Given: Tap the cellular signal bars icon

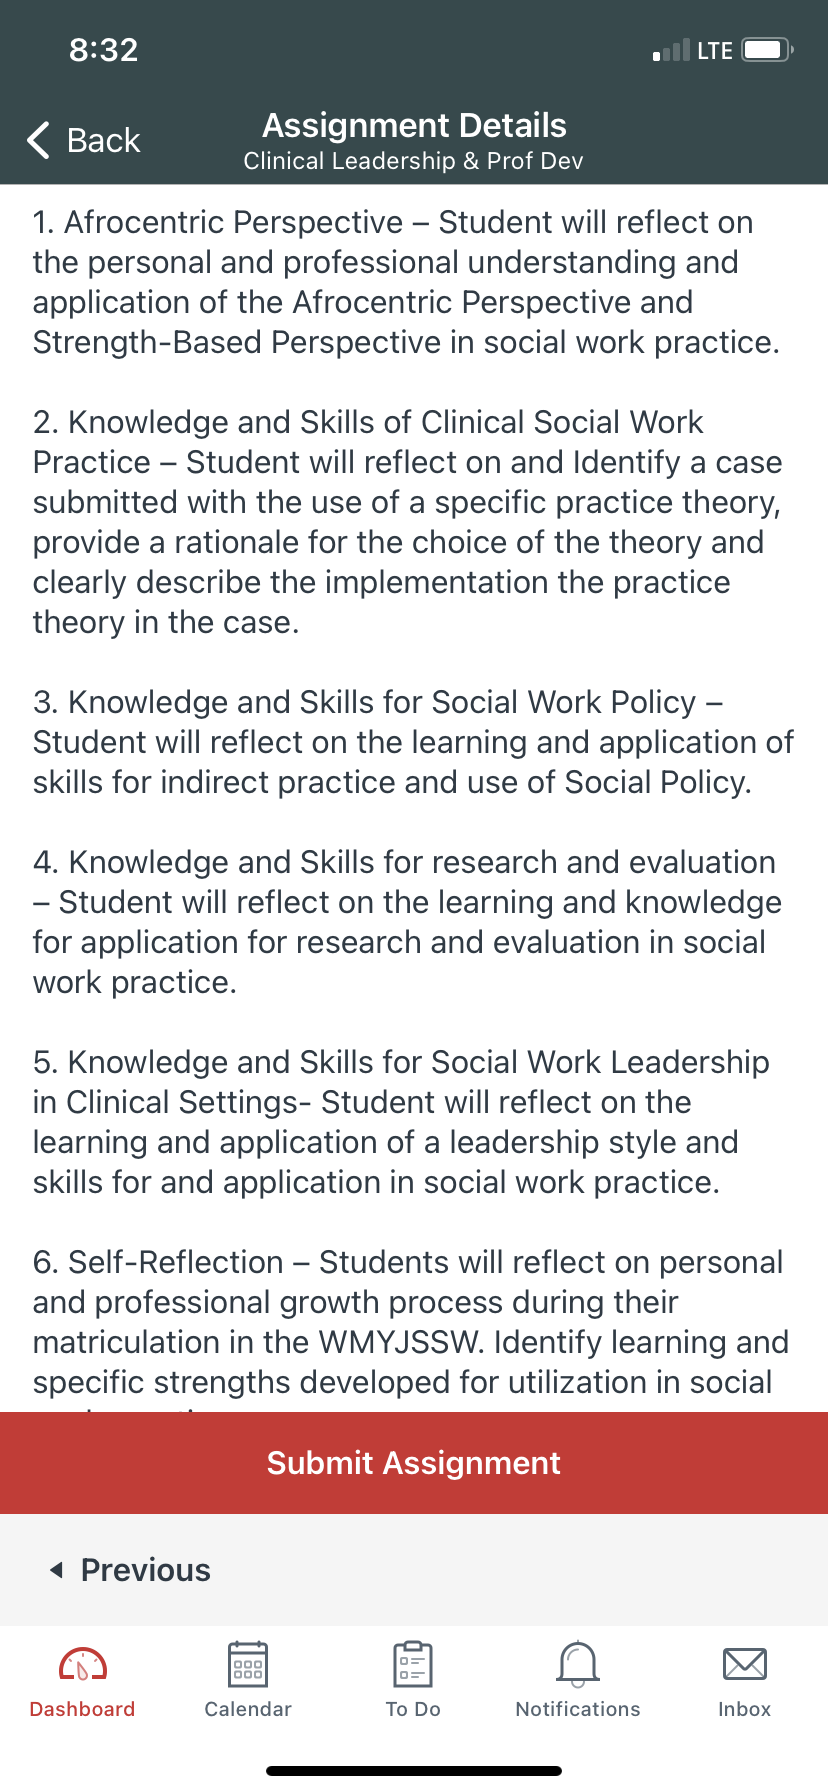Looking at the screenshot, I should tap(671, 50).
